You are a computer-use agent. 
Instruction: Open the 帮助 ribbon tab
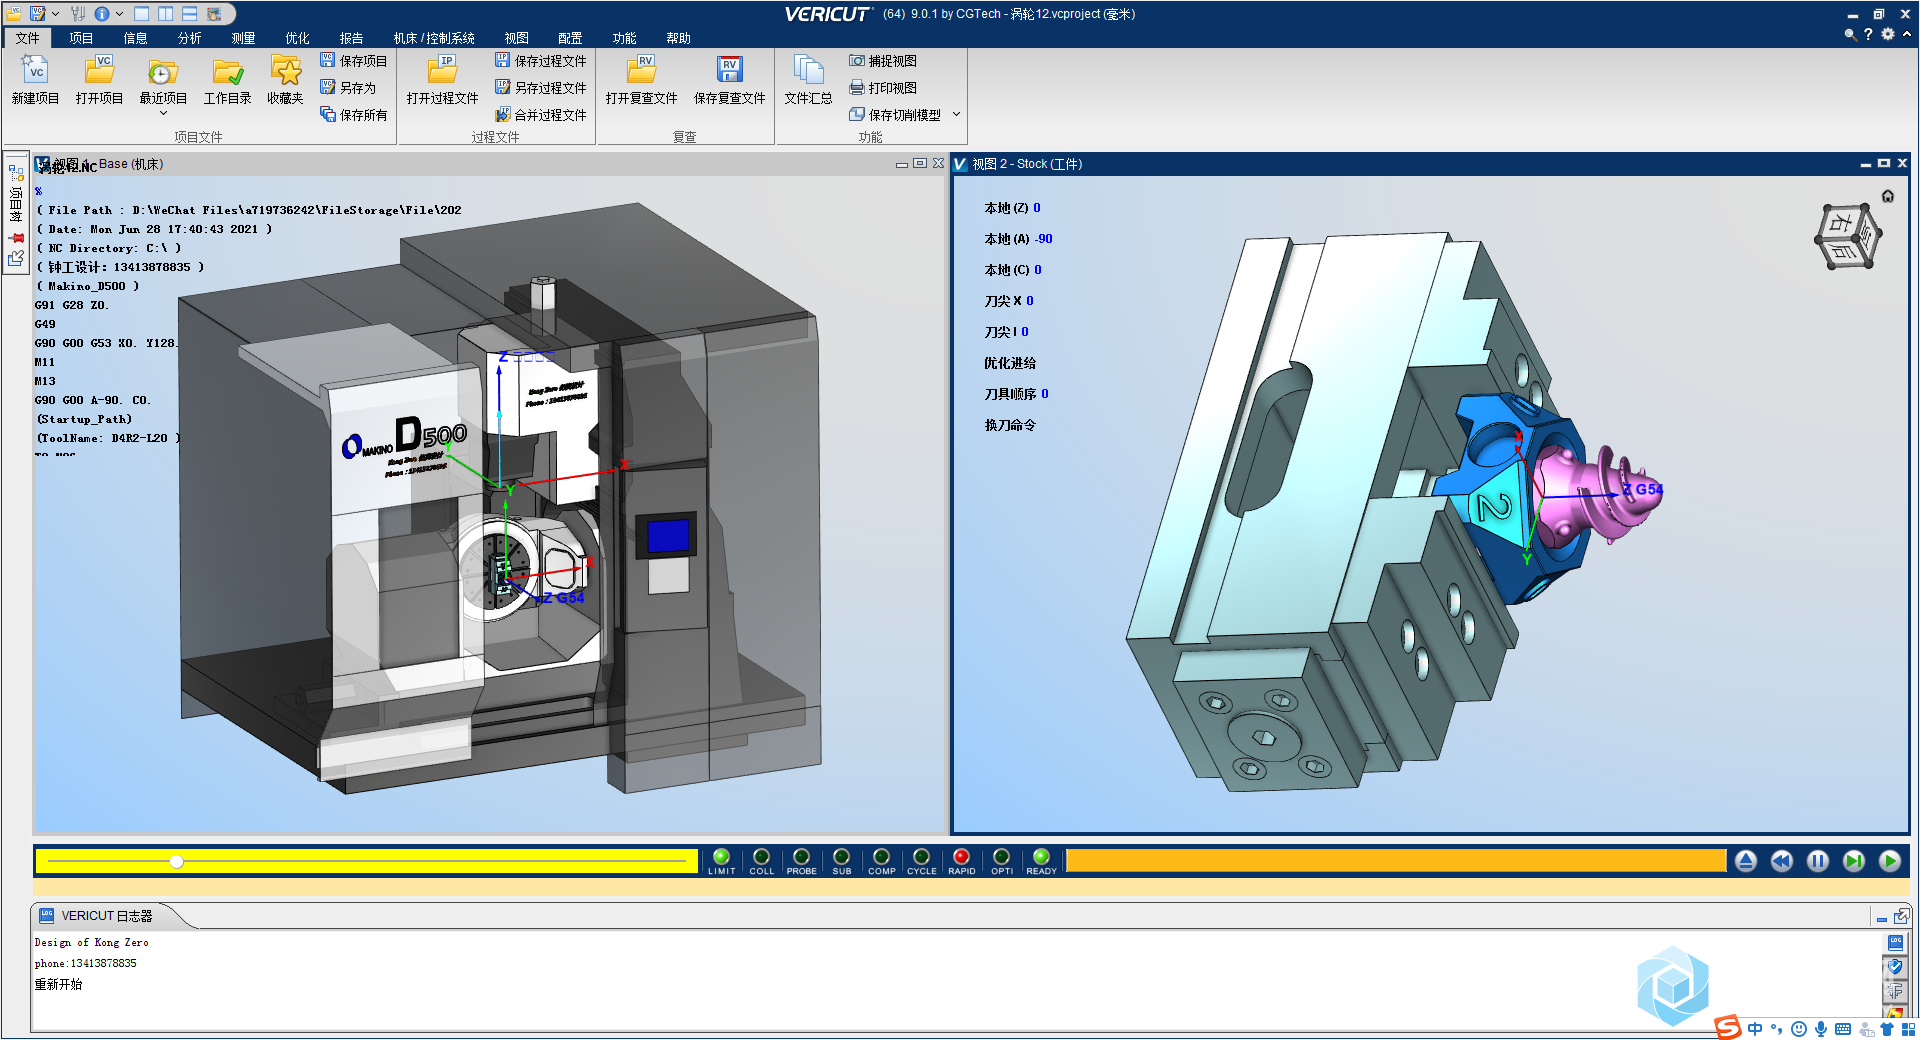pyautogui.click(x=678, y=38)
